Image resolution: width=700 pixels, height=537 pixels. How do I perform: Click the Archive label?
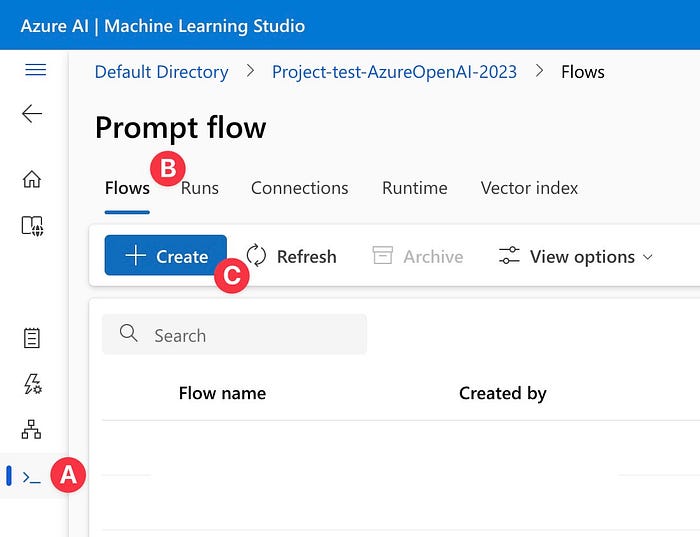coord(433,257)
